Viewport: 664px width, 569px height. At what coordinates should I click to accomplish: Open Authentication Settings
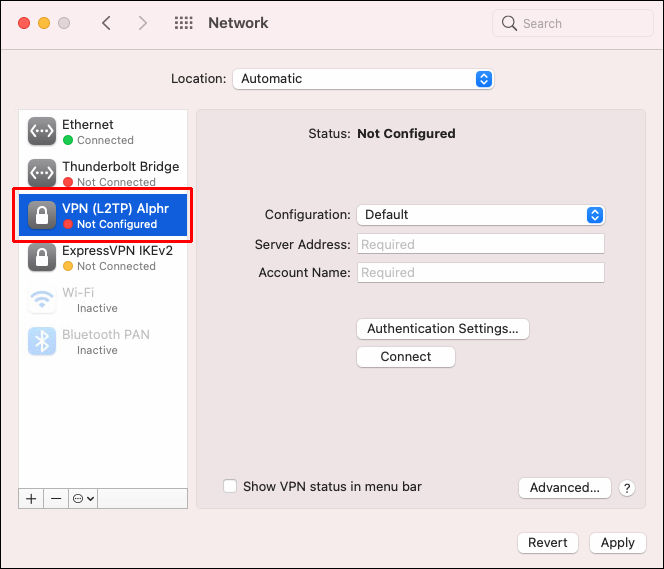tap(443, 329)
